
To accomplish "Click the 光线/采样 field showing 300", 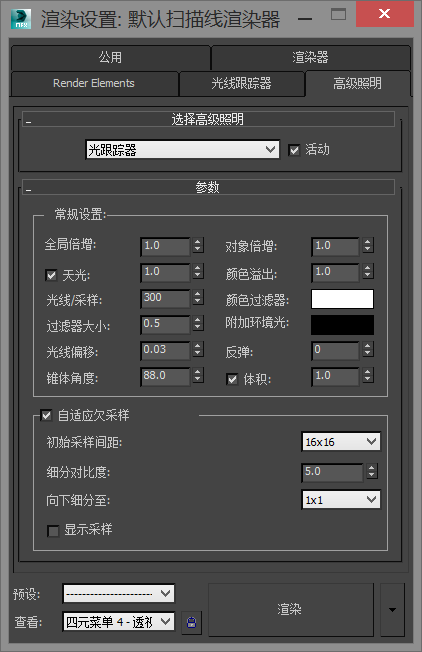I will 165,298.
